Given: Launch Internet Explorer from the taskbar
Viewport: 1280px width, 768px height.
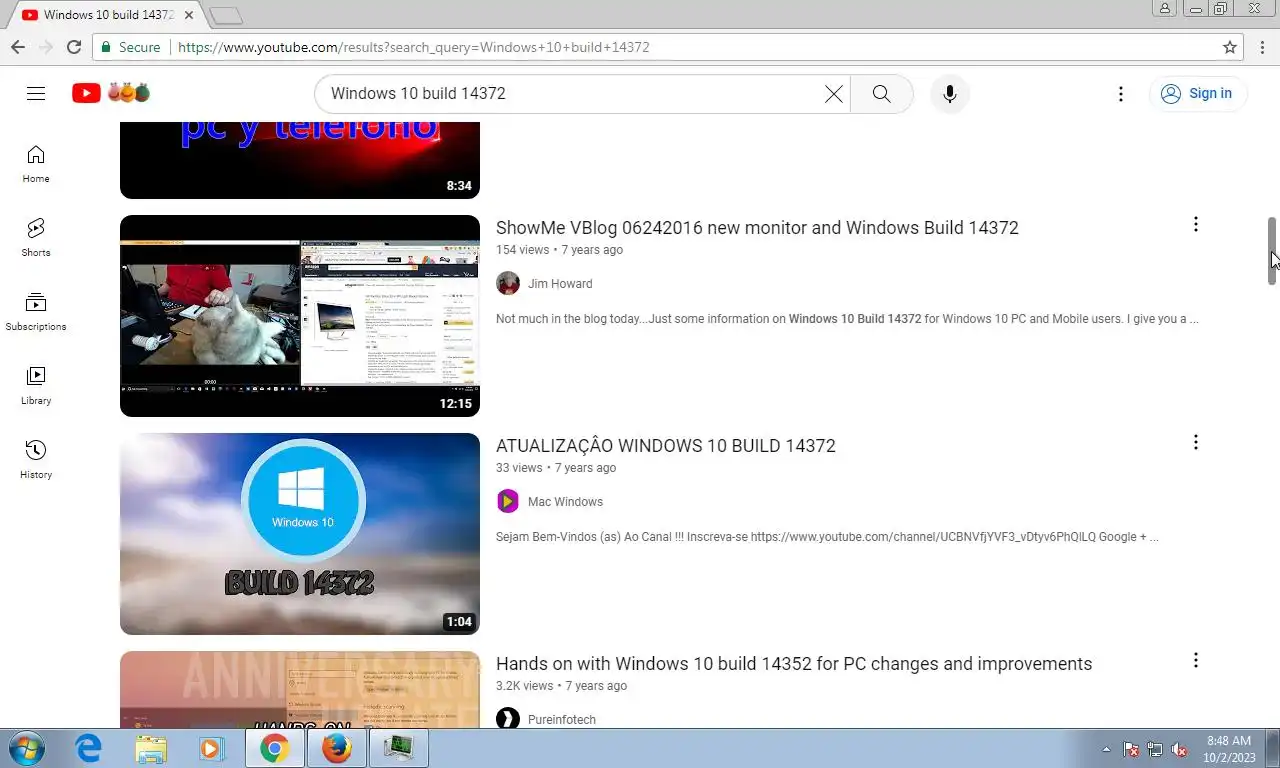Looking at the screenshot, I should [89, 748].
